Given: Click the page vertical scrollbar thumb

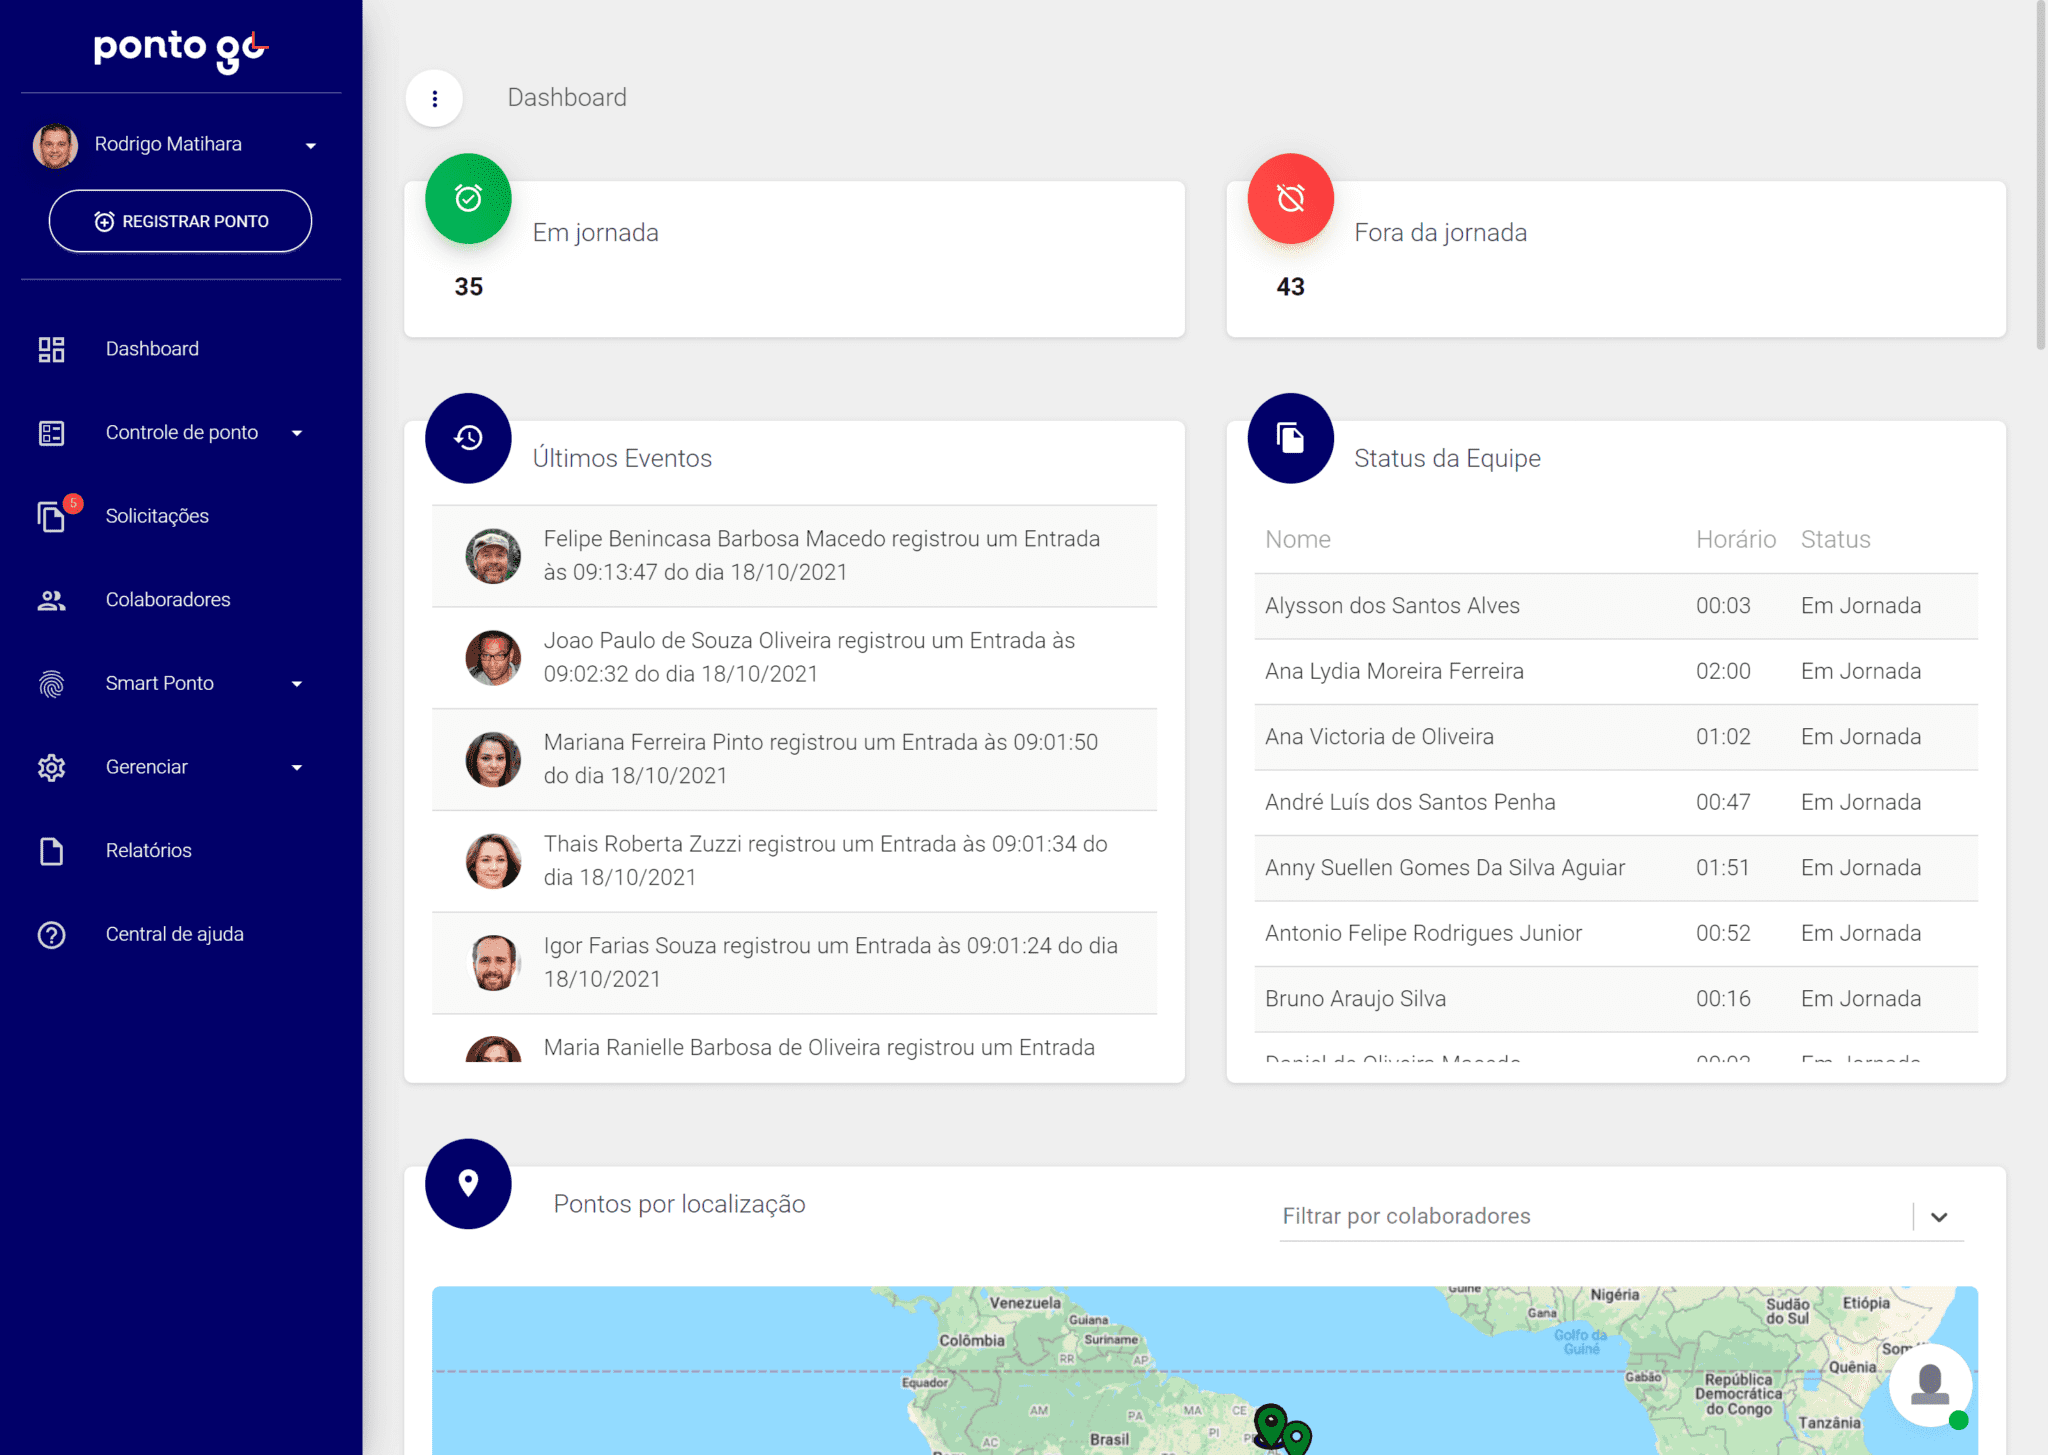Looking at the screenshot, I should pos(2040,175).
